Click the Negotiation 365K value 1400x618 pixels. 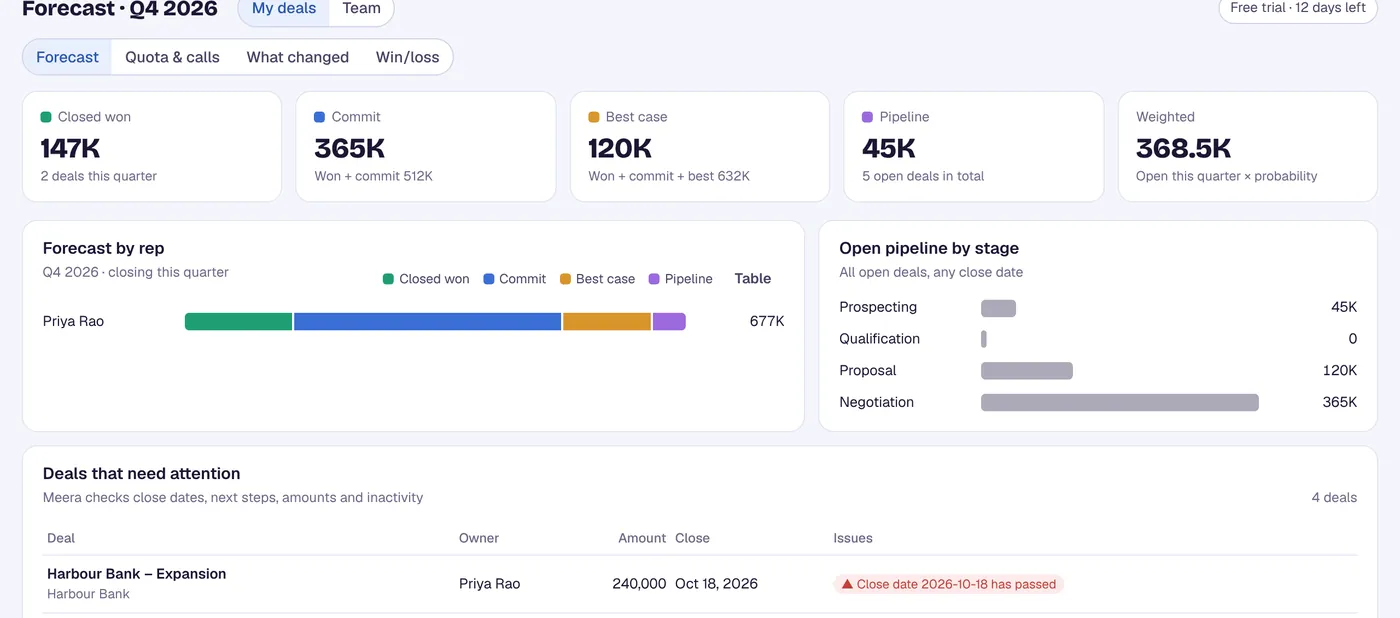click(1339, 402)
